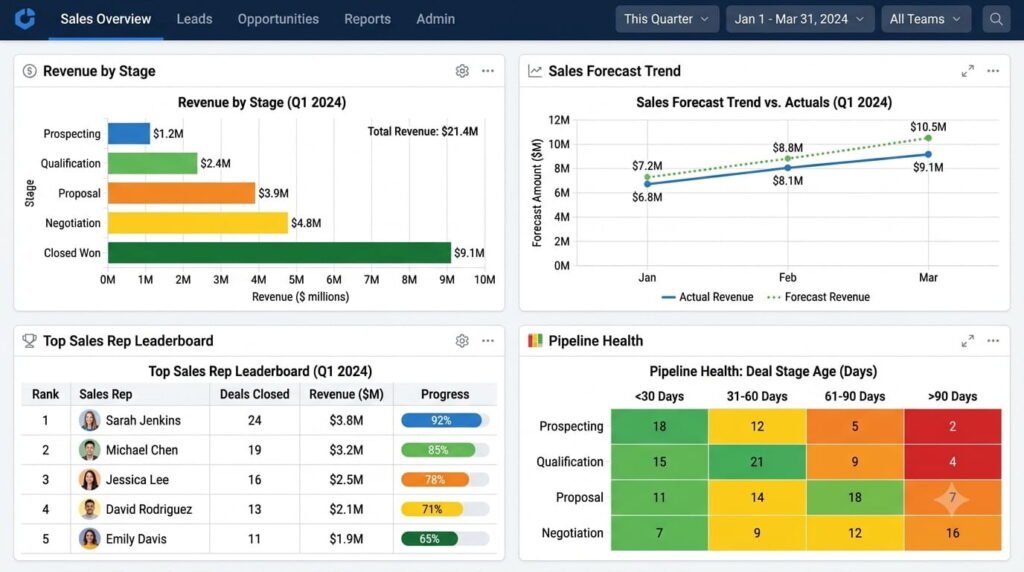
Task: Open Top Sales Rep Leaderboard settings gear
Action: tap(462, 340)
